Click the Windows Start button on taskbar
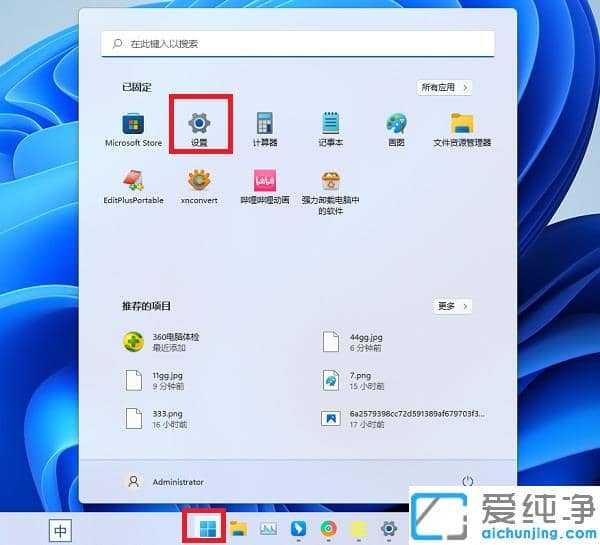 click(208, 529)
